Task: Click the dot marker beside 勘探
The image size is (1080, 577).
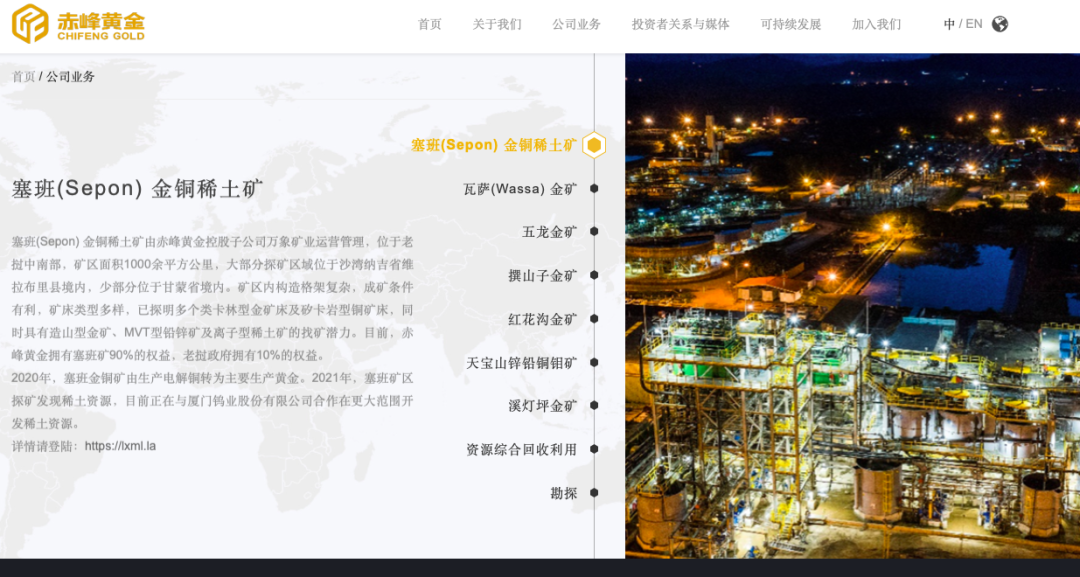Action: point(594,492)
